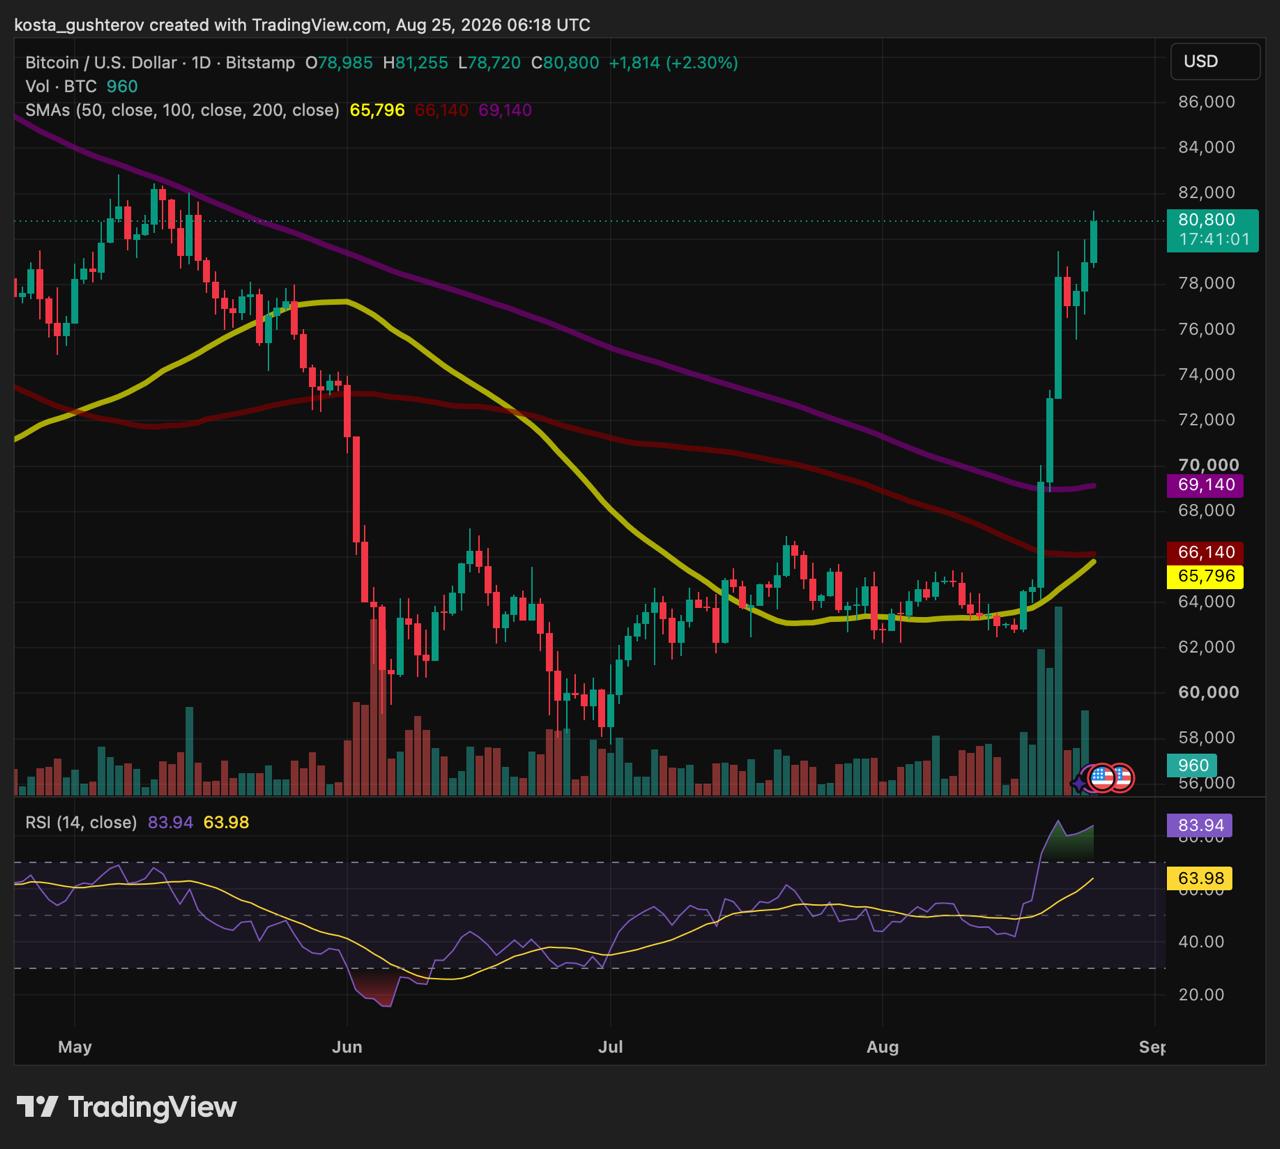Click the low value L78,720
This screenshot has height=1149, width=1280.
489,62
